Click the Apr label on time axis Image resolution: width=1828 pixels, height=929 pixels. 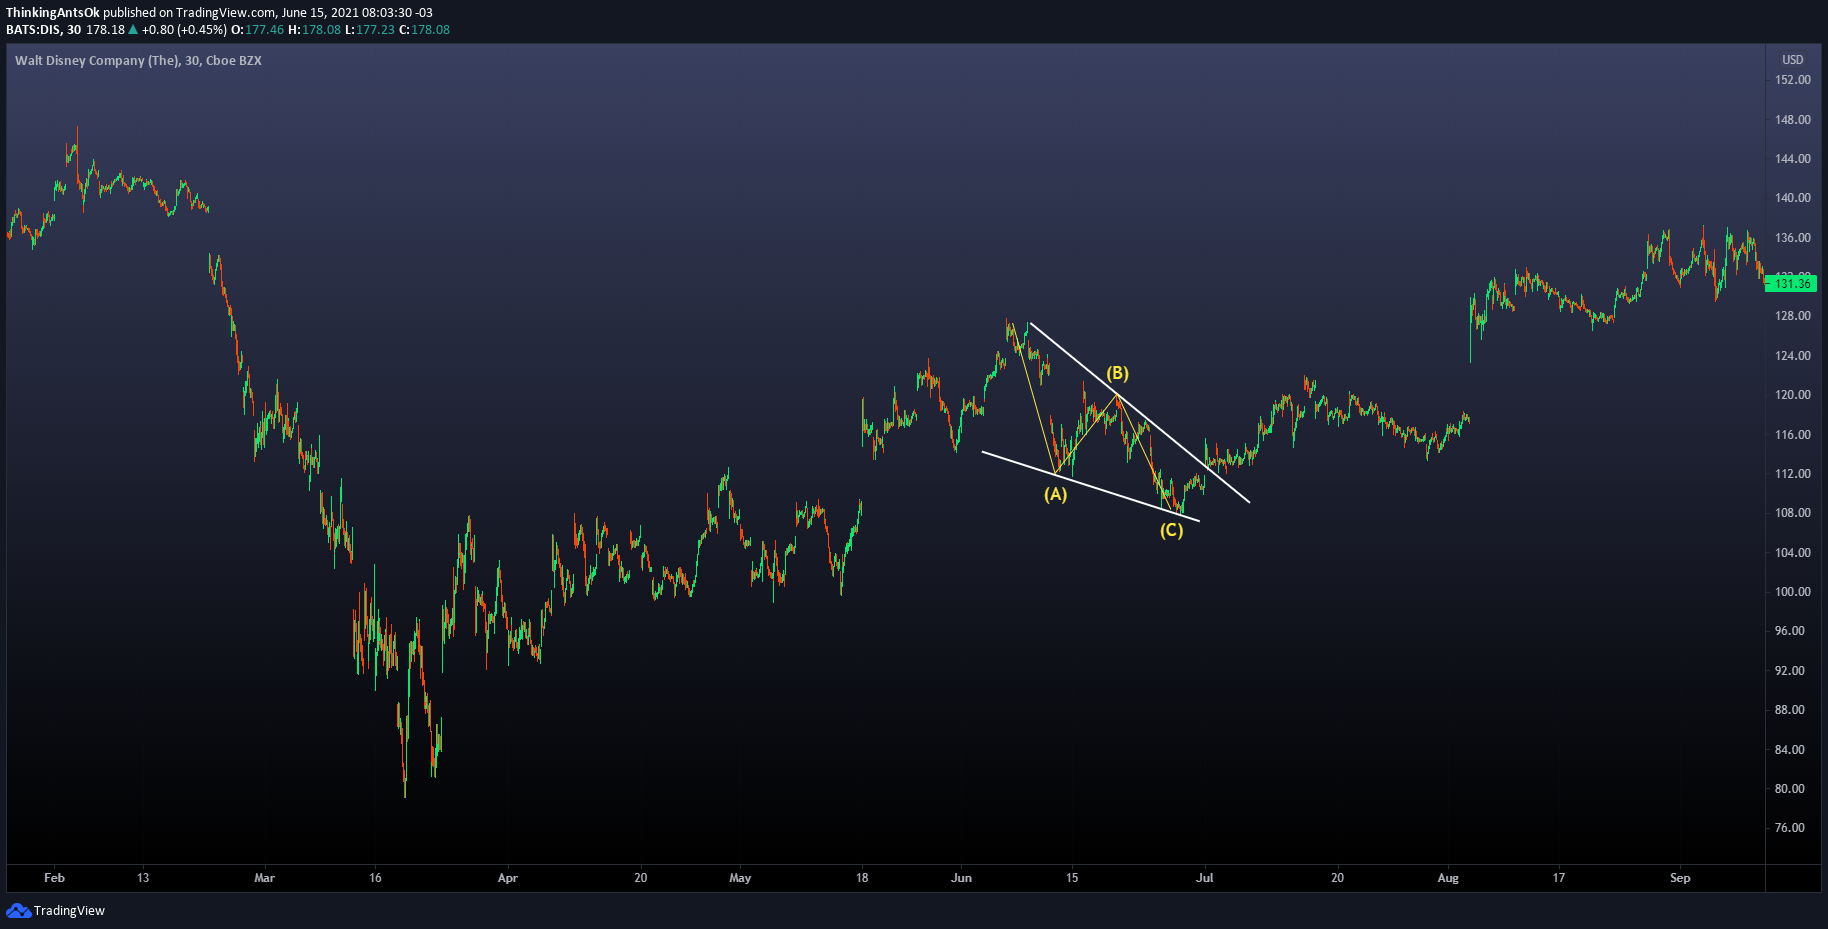click(508, 878)
